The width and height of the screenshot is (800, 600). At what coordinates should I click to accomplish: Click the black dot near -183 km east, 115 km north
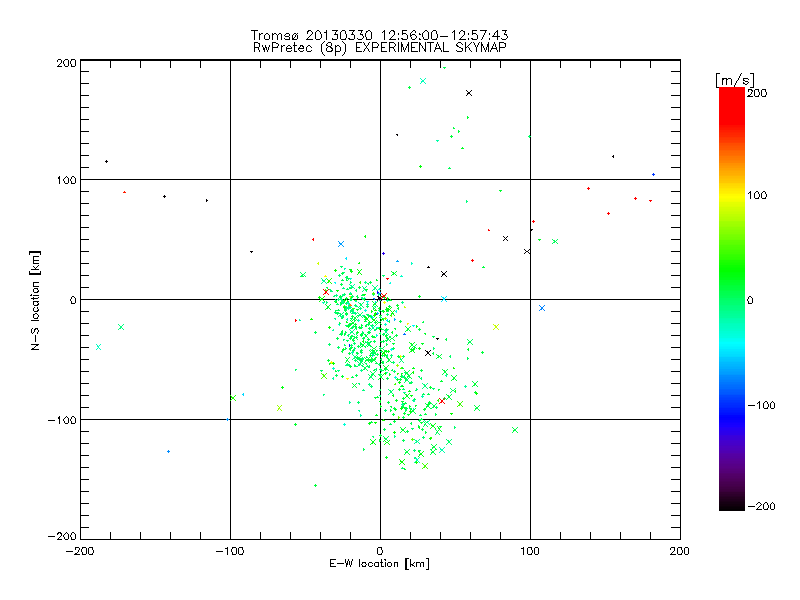tap(106, 162)
